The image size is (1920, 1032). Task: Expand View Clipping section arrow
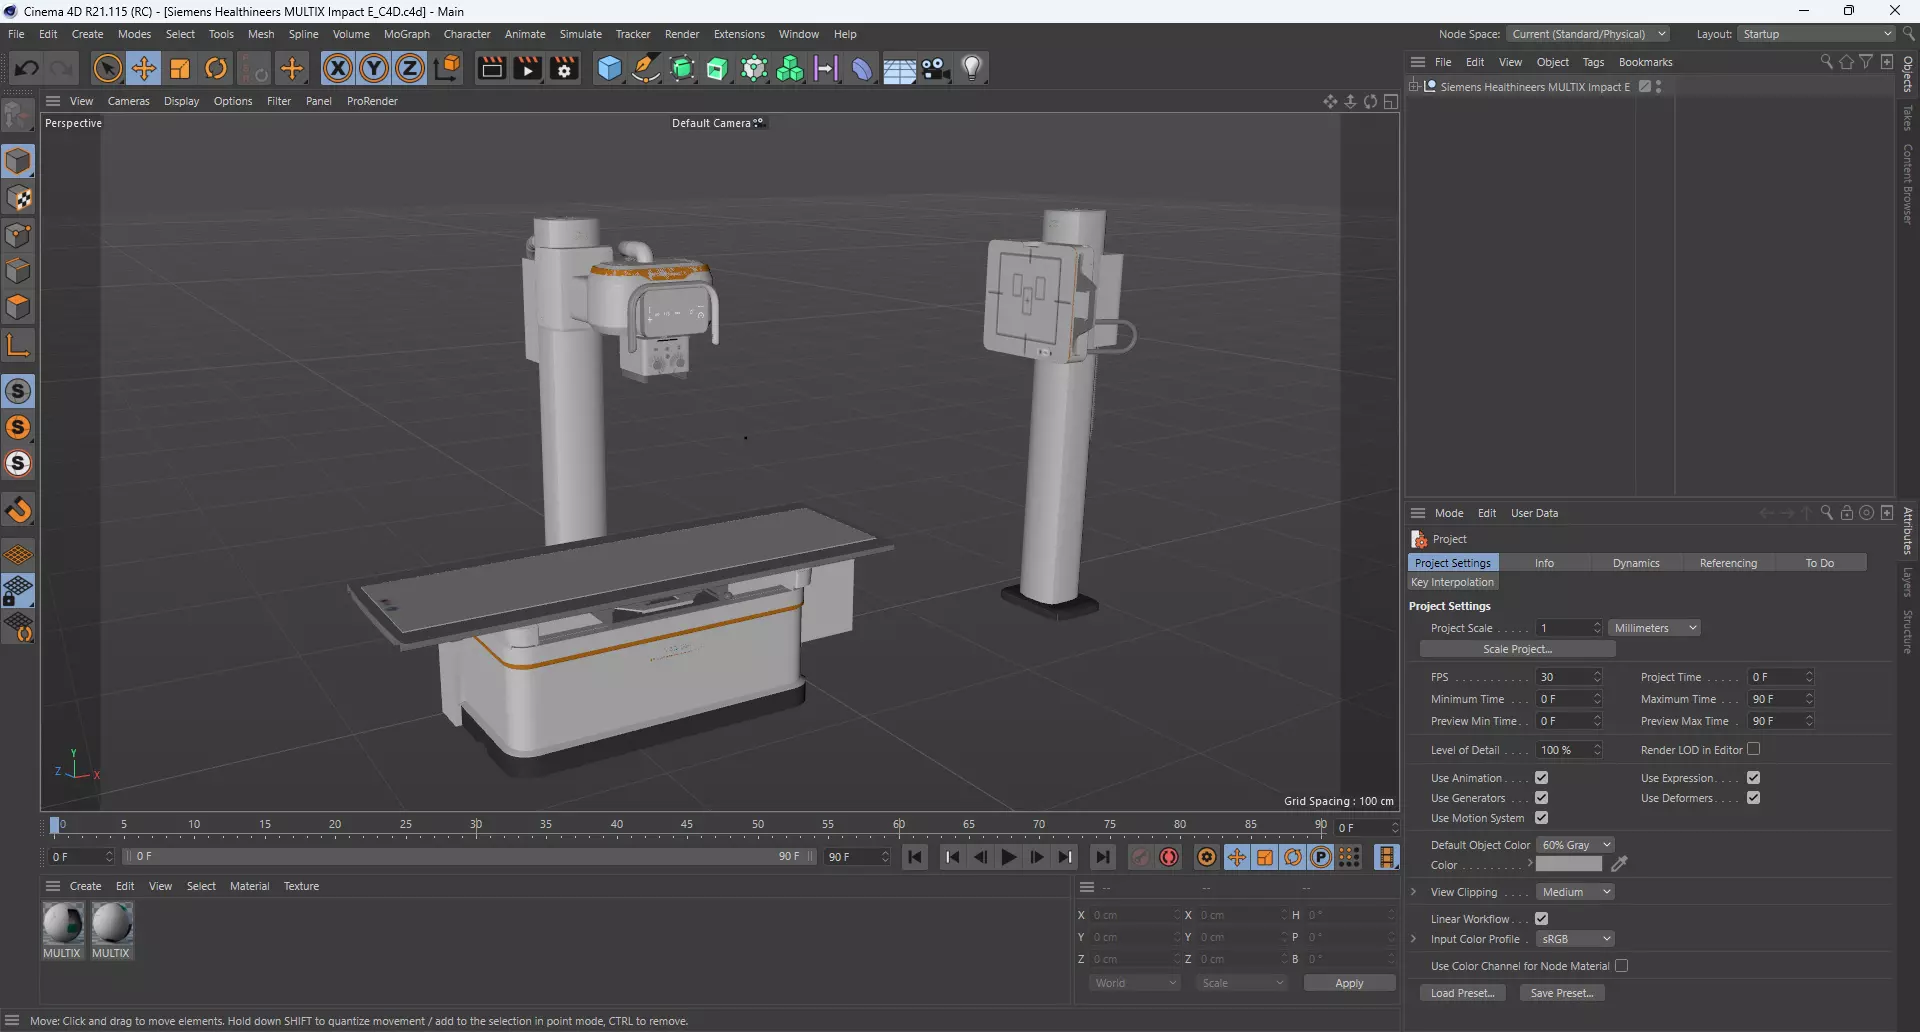coord(1414,892)
